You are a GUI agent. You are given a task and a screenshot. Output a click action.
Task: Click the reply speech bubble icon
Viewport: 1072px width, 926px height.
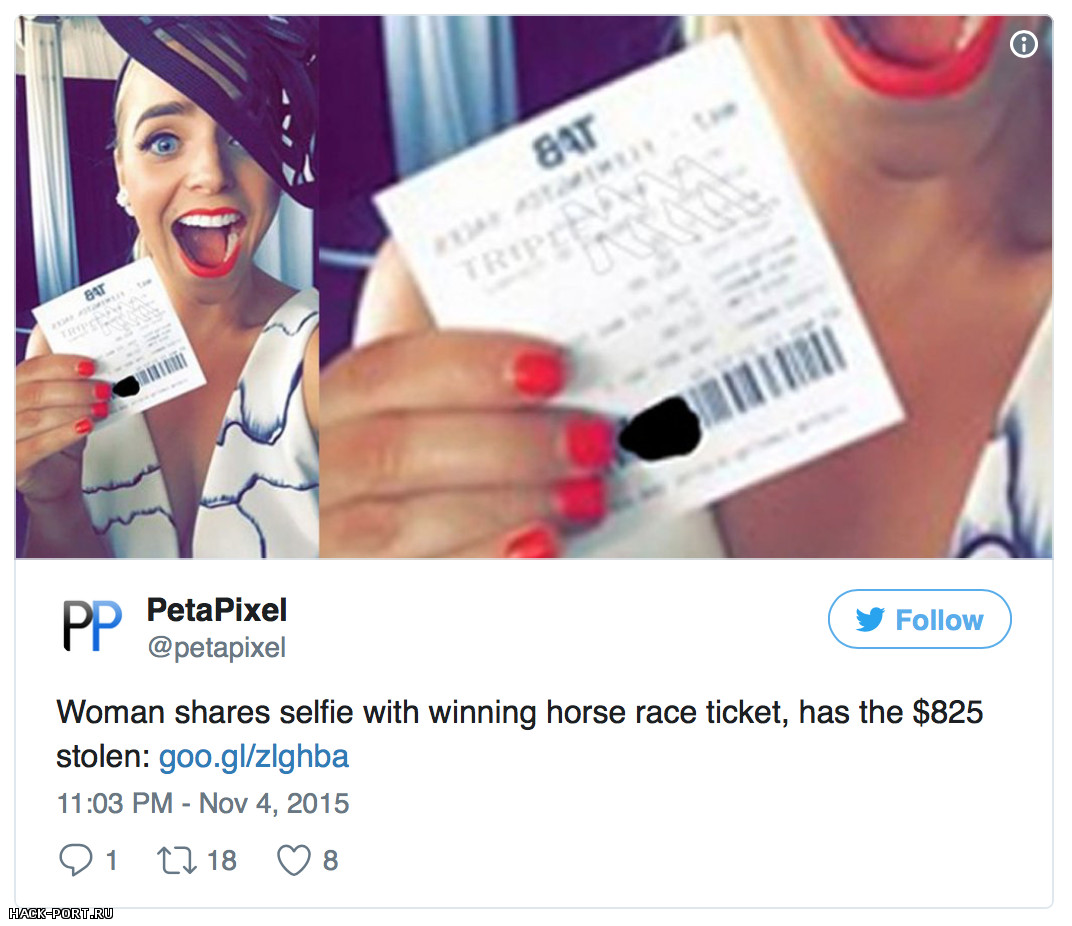pyautogui.click(x=75, y=860)
